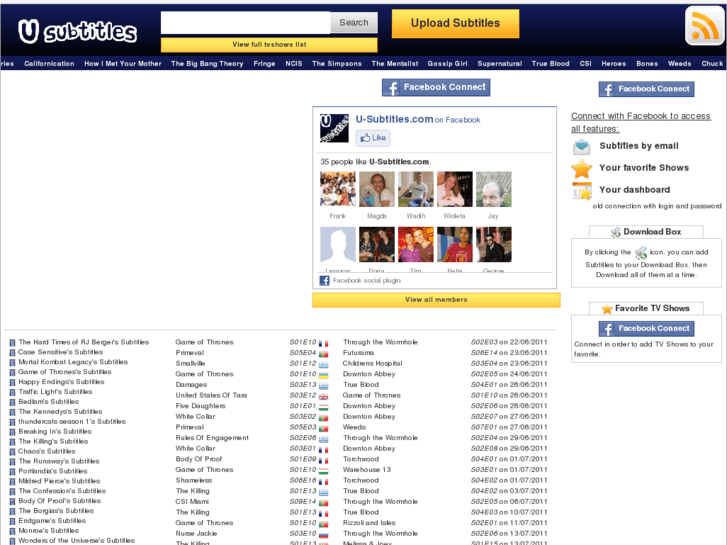Open Gossip Girl in the shows bar
The image size is (727, 545).
(447, 64)
